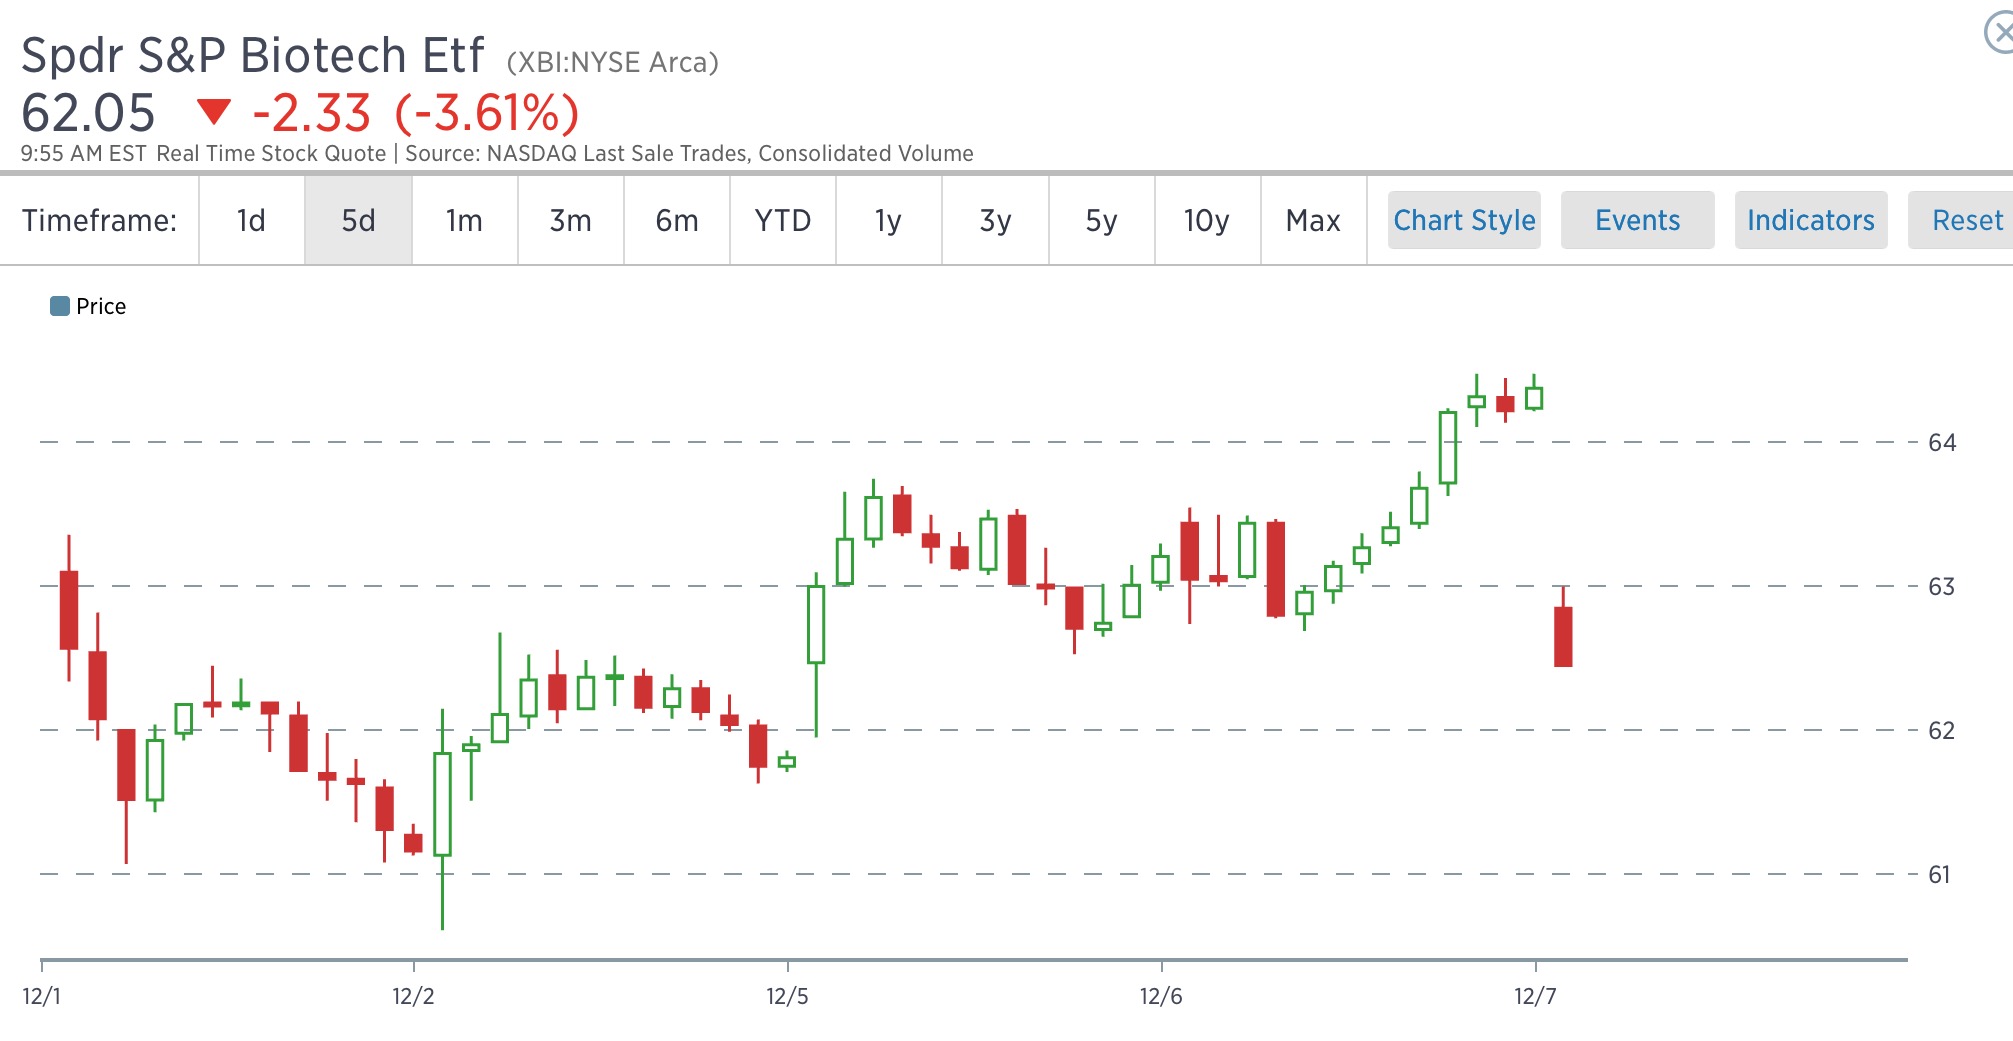
Task: Click the Real Time Stock Quote source line
Action: pos(565,153)
